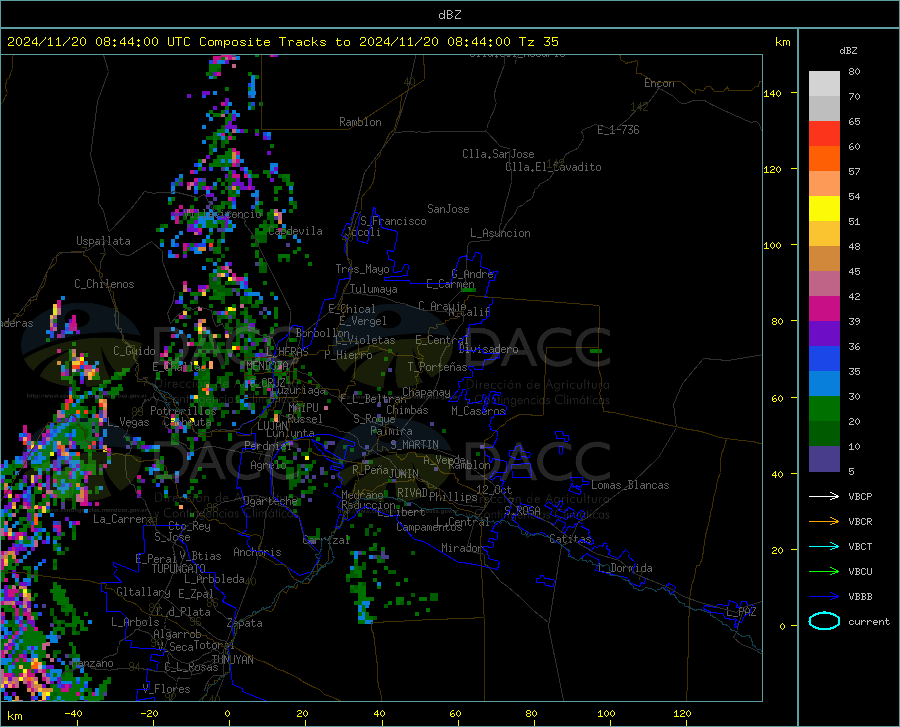Image resolution: width=900 pixels, height=727 pixels.
Task: Click the Clla.SanJose label on map
Action: click(x=498, y=154)
